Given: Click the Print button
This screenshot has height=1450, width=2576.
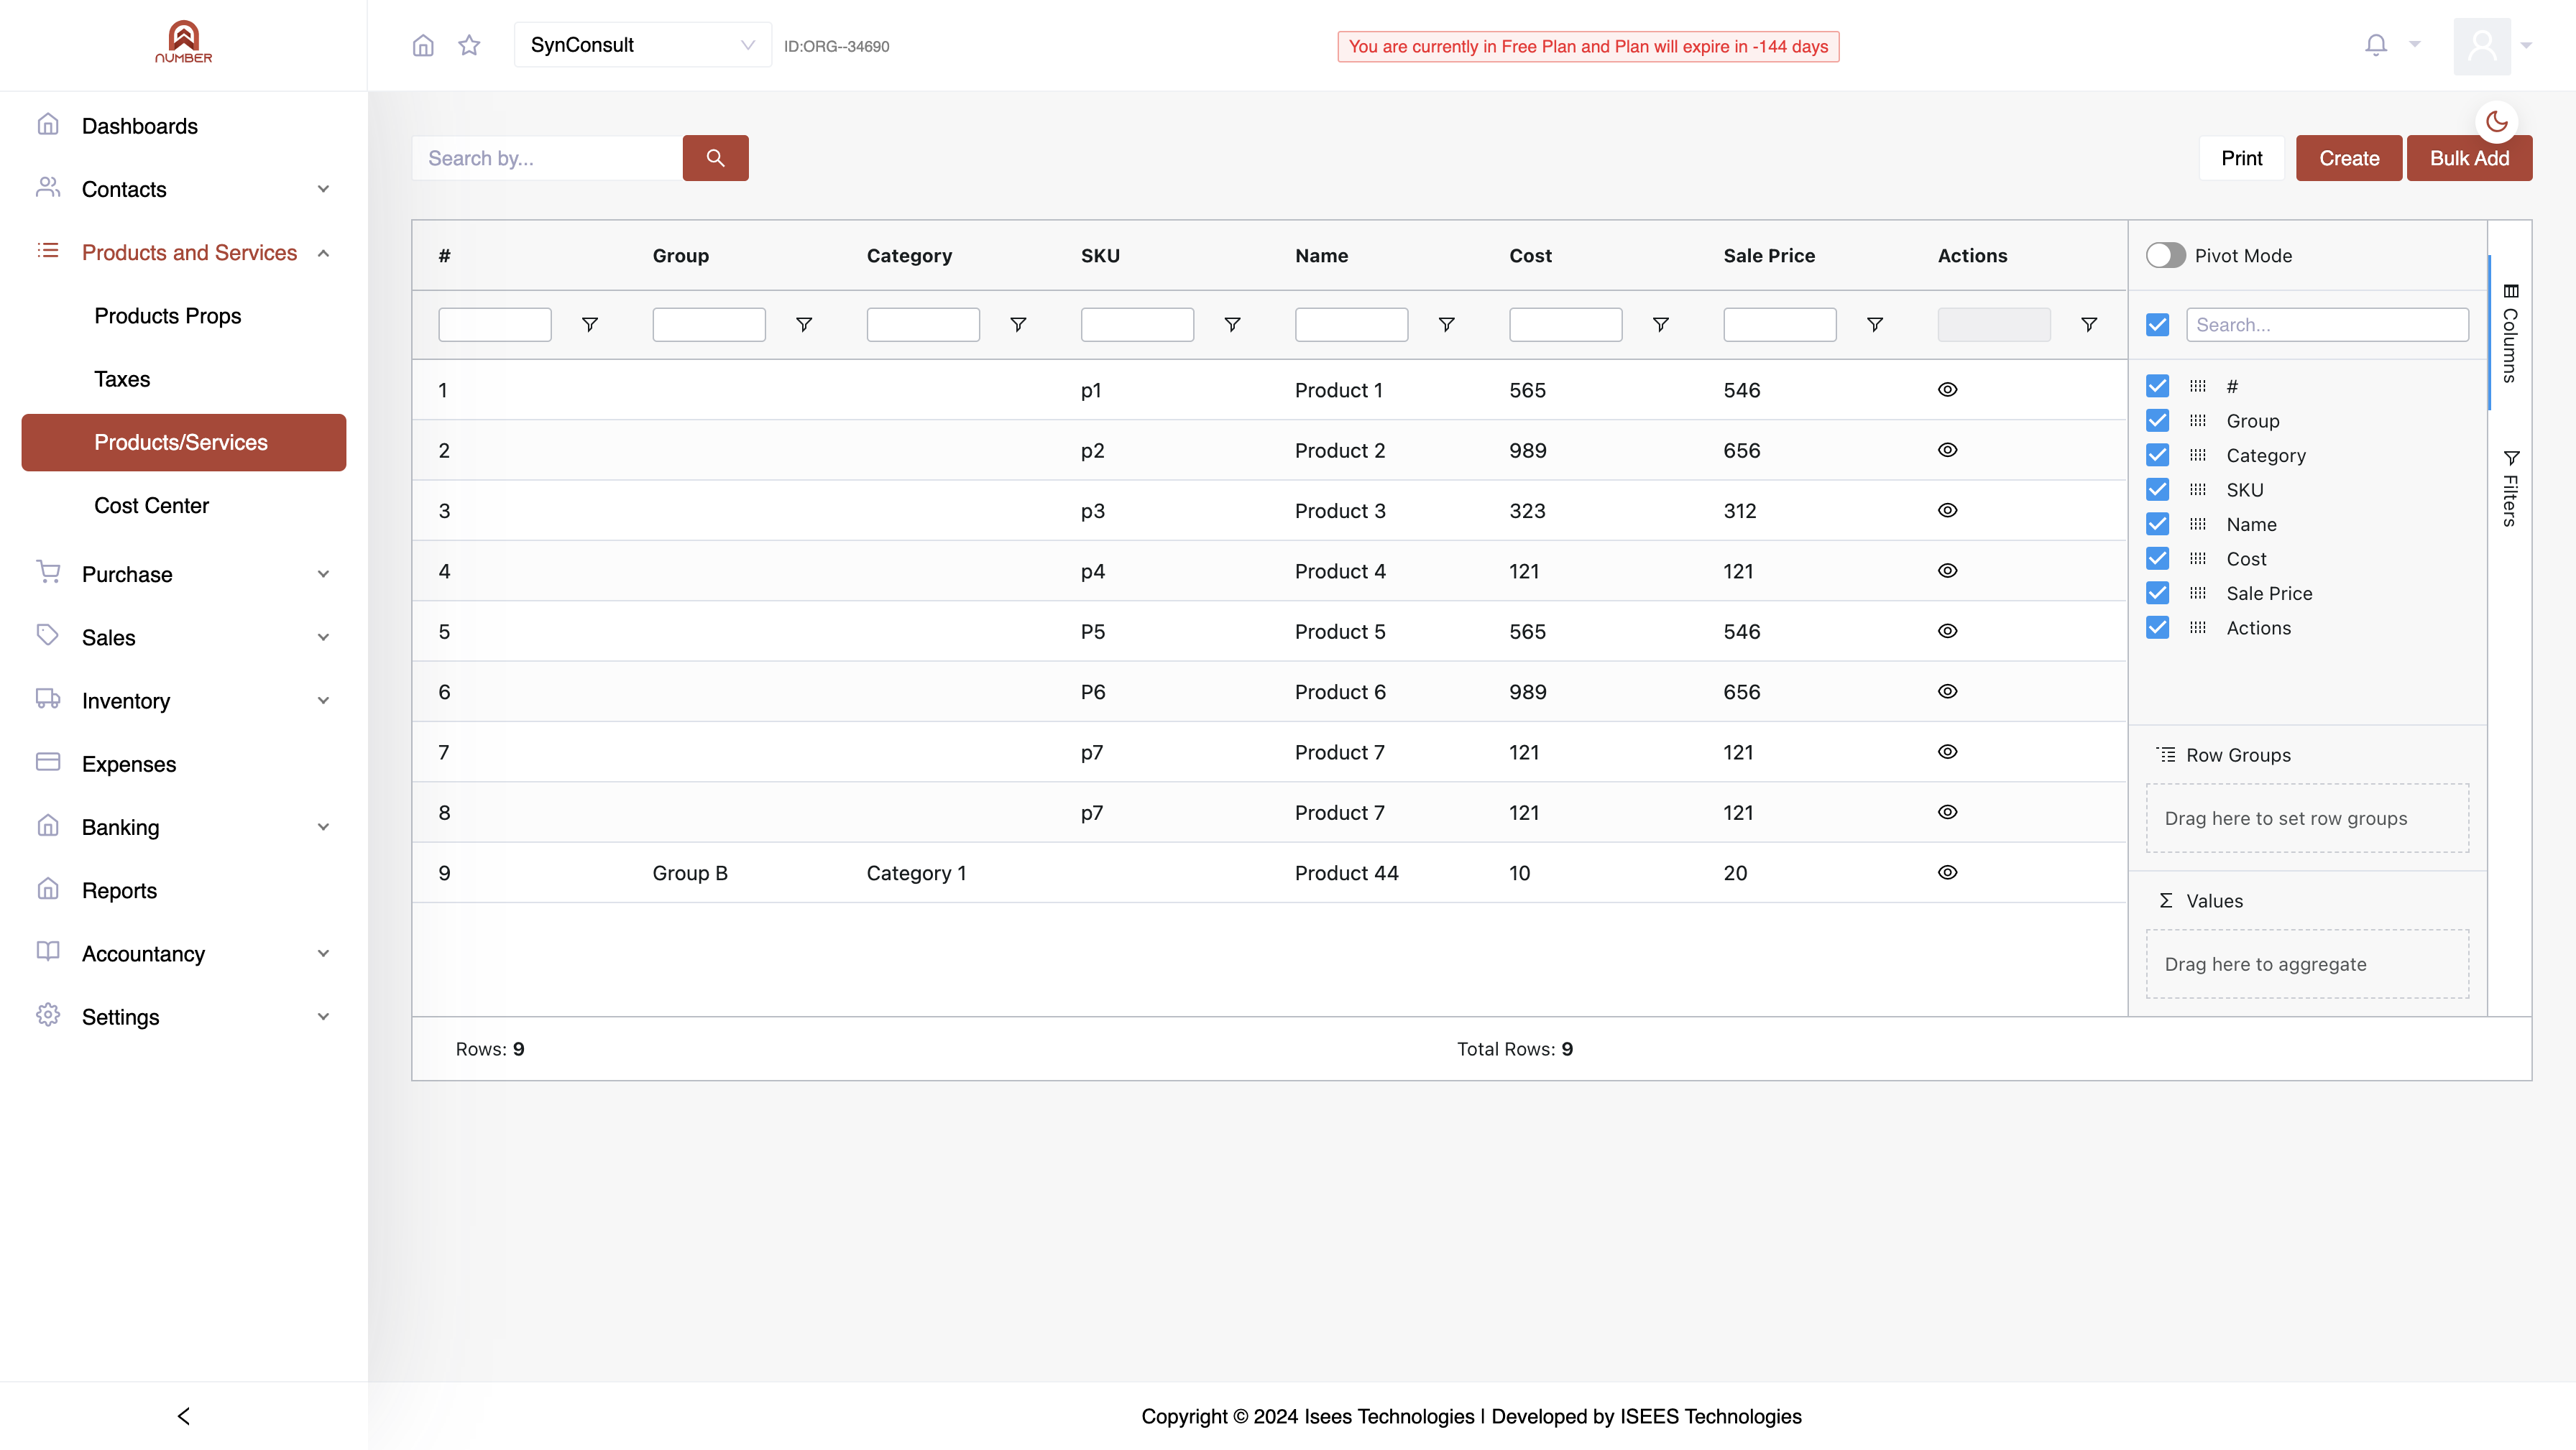Looking at the screenshot, I should [2241, 158].
